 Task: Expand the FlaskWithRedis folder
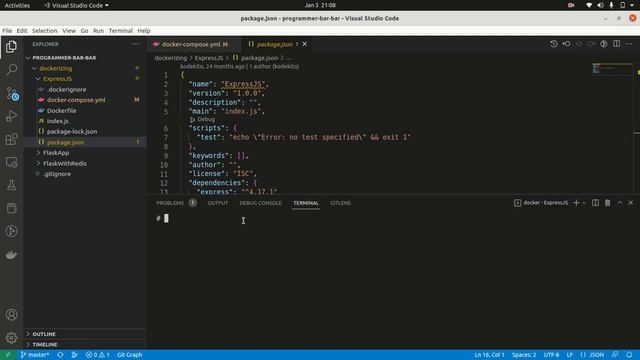pyautogui.click(x=64, y=163)
